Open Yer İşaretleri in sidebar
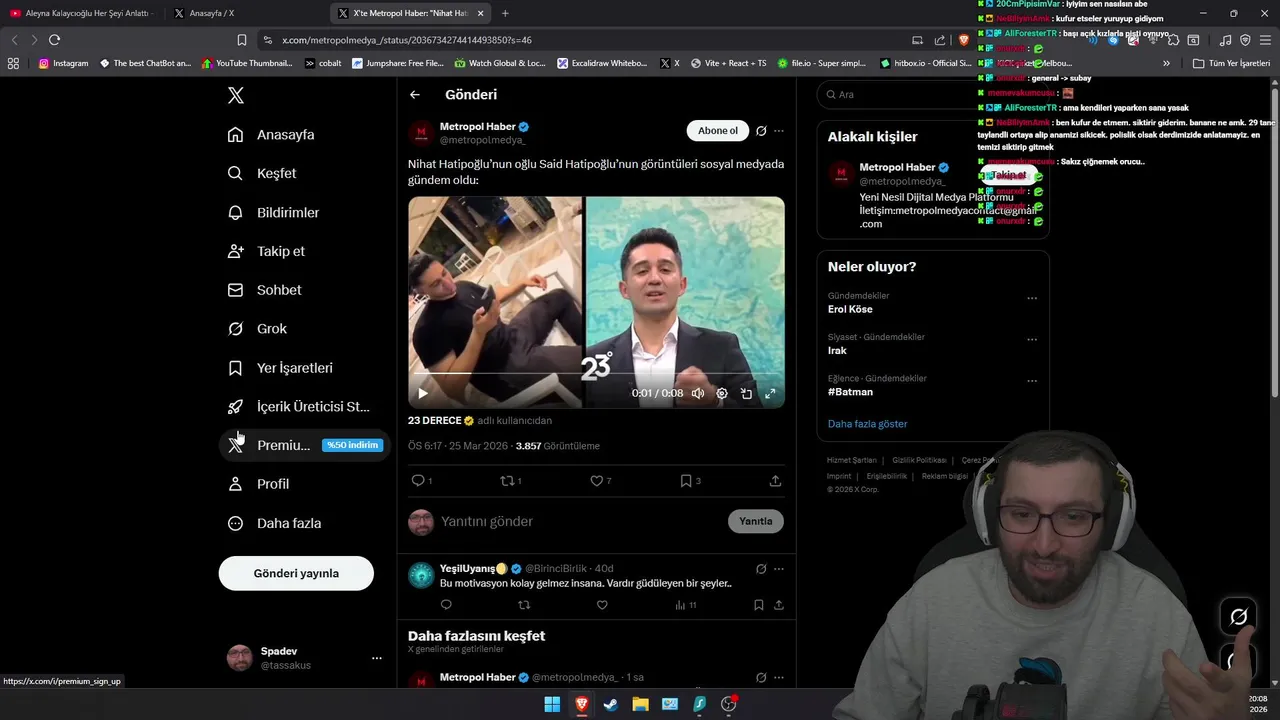The image size is (1280, 720). tap(280, 368)
